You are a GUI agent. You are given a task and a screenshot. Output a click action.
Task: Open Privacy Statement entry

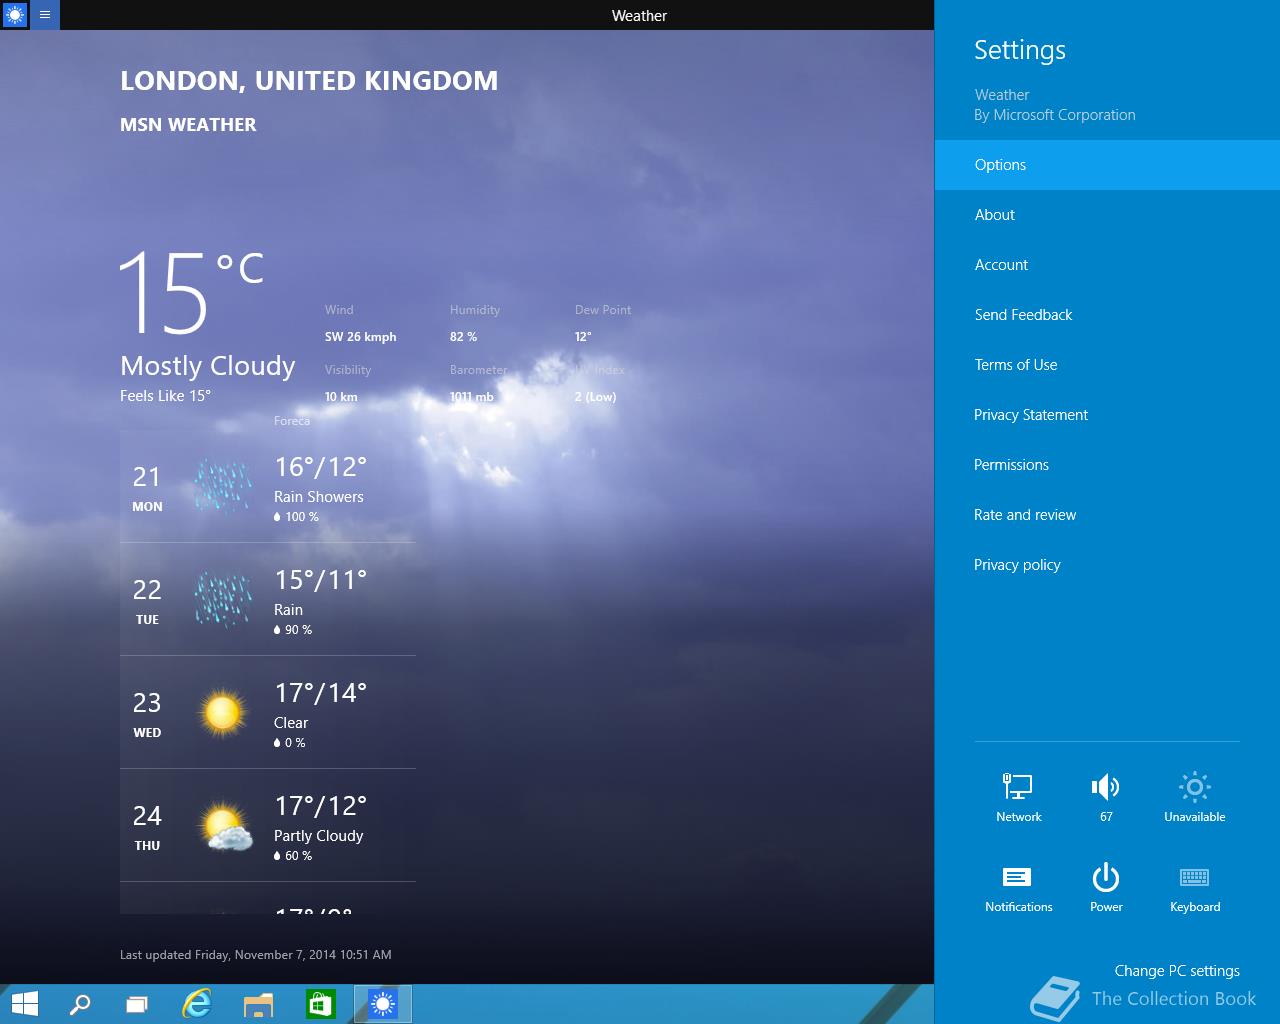(x=1107, y=415)
